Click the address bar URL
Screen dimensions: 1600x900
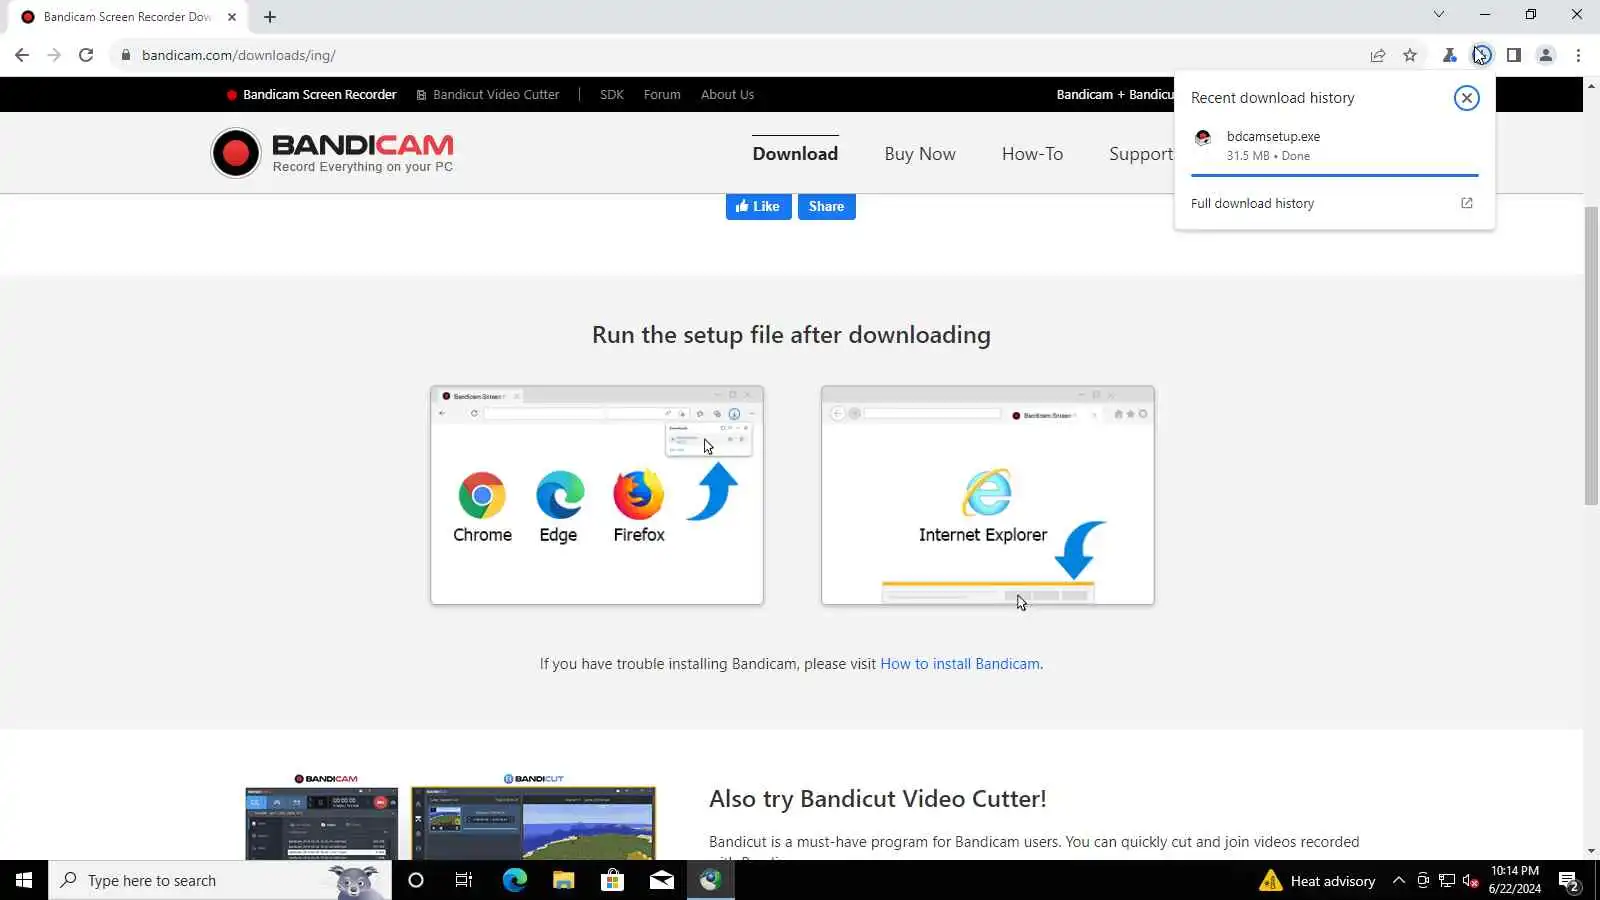(239, 55)
